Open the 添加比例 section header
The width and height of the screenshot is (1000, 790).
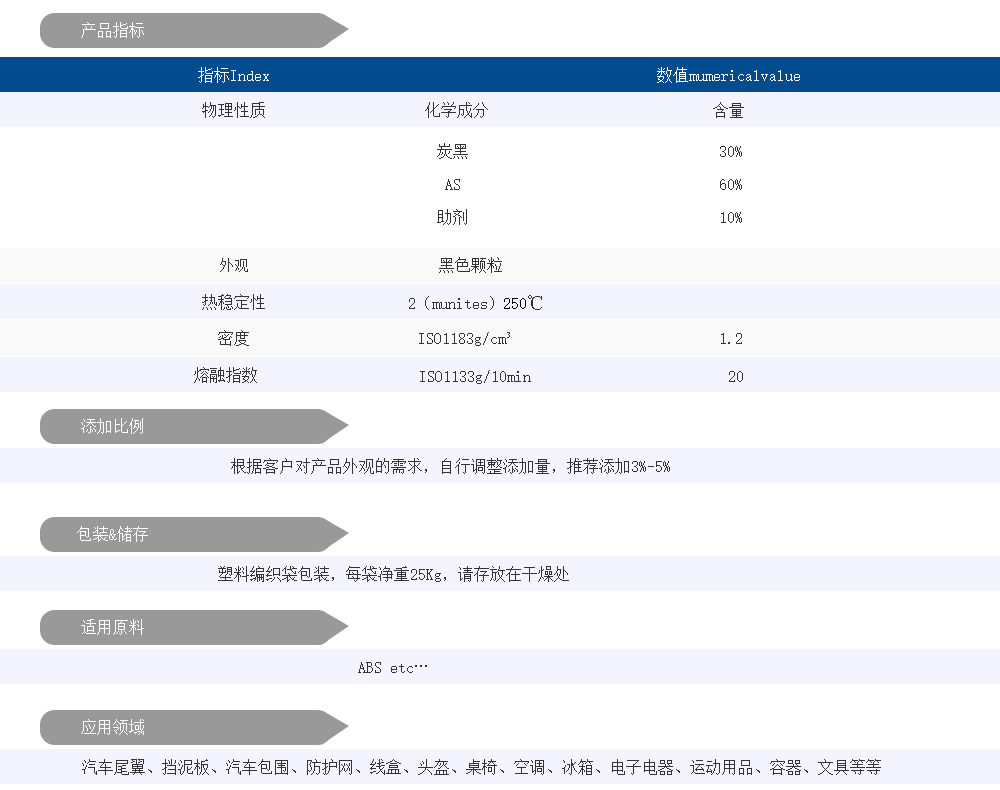tap(112, 427)
